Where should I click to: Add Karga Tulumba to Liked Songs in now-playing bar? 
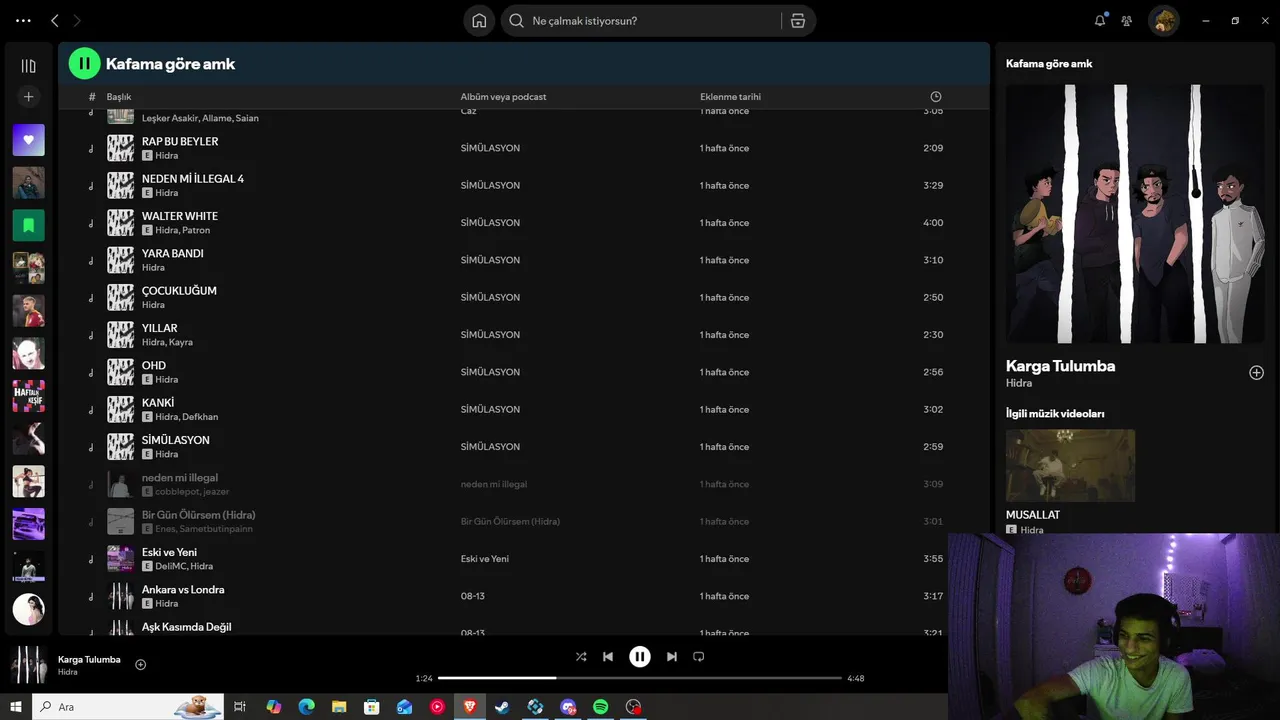pos(141,665)
